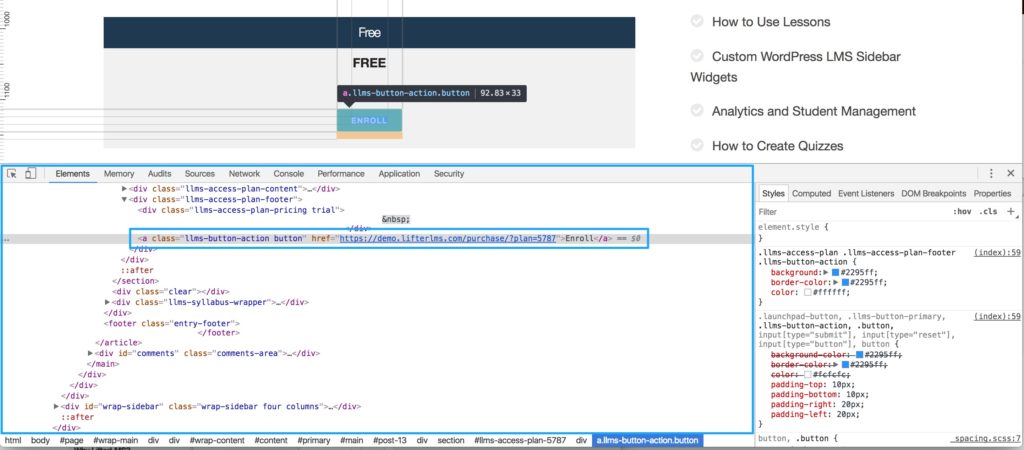Select the #content breadcrumb item
This screenshot has height=450, width=1024.
click(272, 441)
